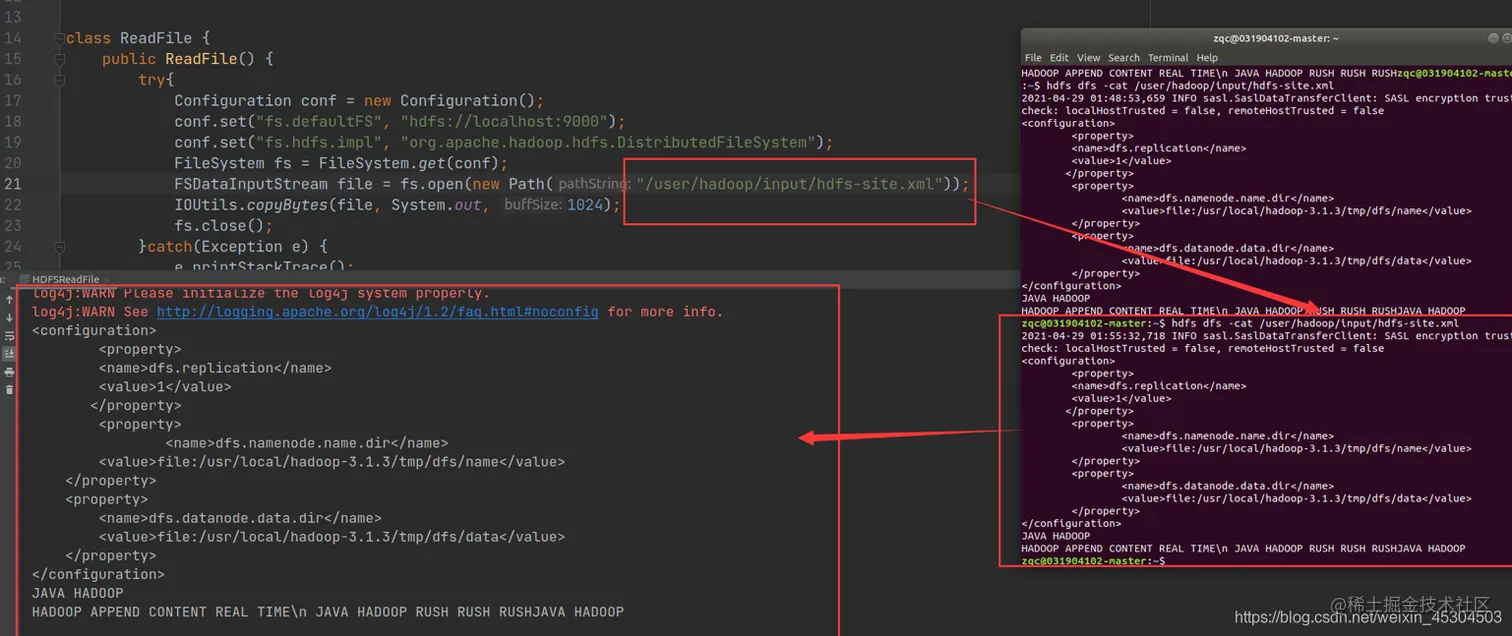This screenshot has height=636, width=1512.
Task: Click the "fs.hdfs.impl" string in the editor
Action: pos(317,142)
